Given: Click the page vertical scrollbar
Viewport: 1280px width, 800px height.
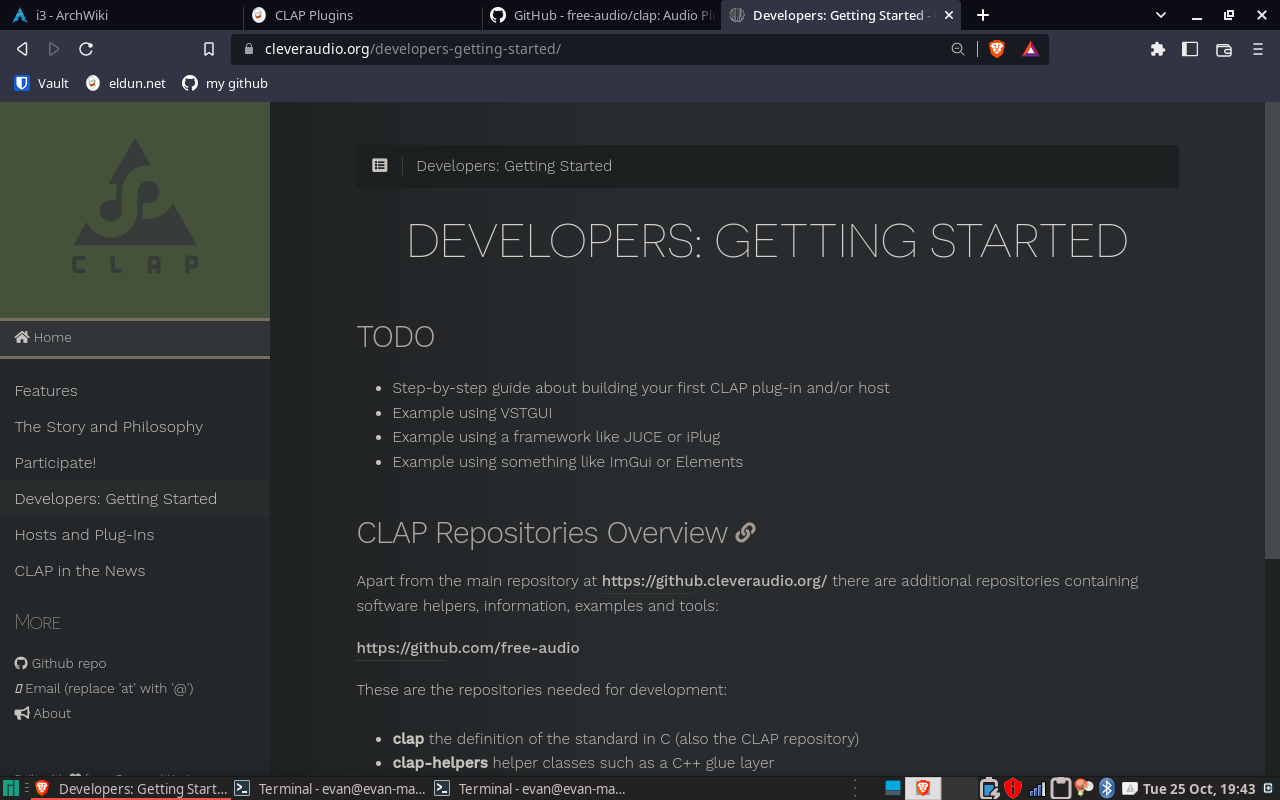Looking at the screenshot, I should pos(1272,330).
